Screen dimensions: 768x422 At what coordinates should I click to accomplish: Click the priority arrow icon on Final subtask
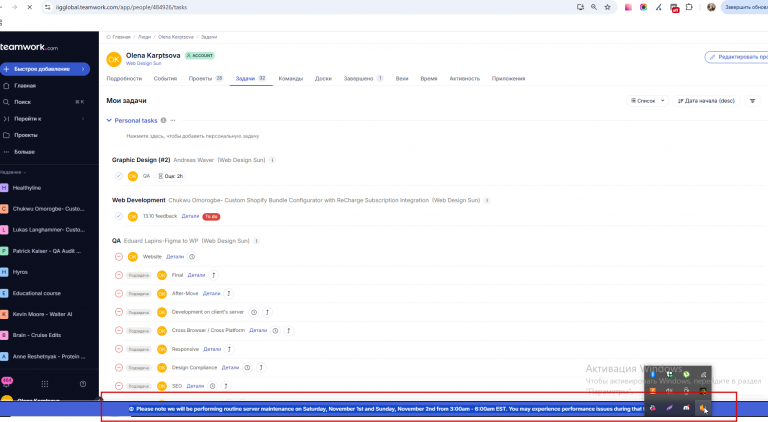pyautogui.click(x=214, y=275)
